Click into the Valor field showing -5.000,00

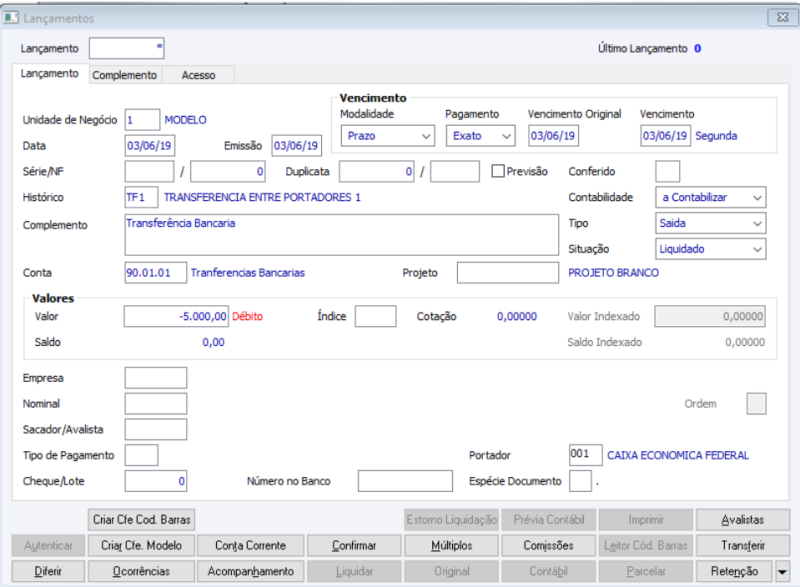(x=176, y=316)
